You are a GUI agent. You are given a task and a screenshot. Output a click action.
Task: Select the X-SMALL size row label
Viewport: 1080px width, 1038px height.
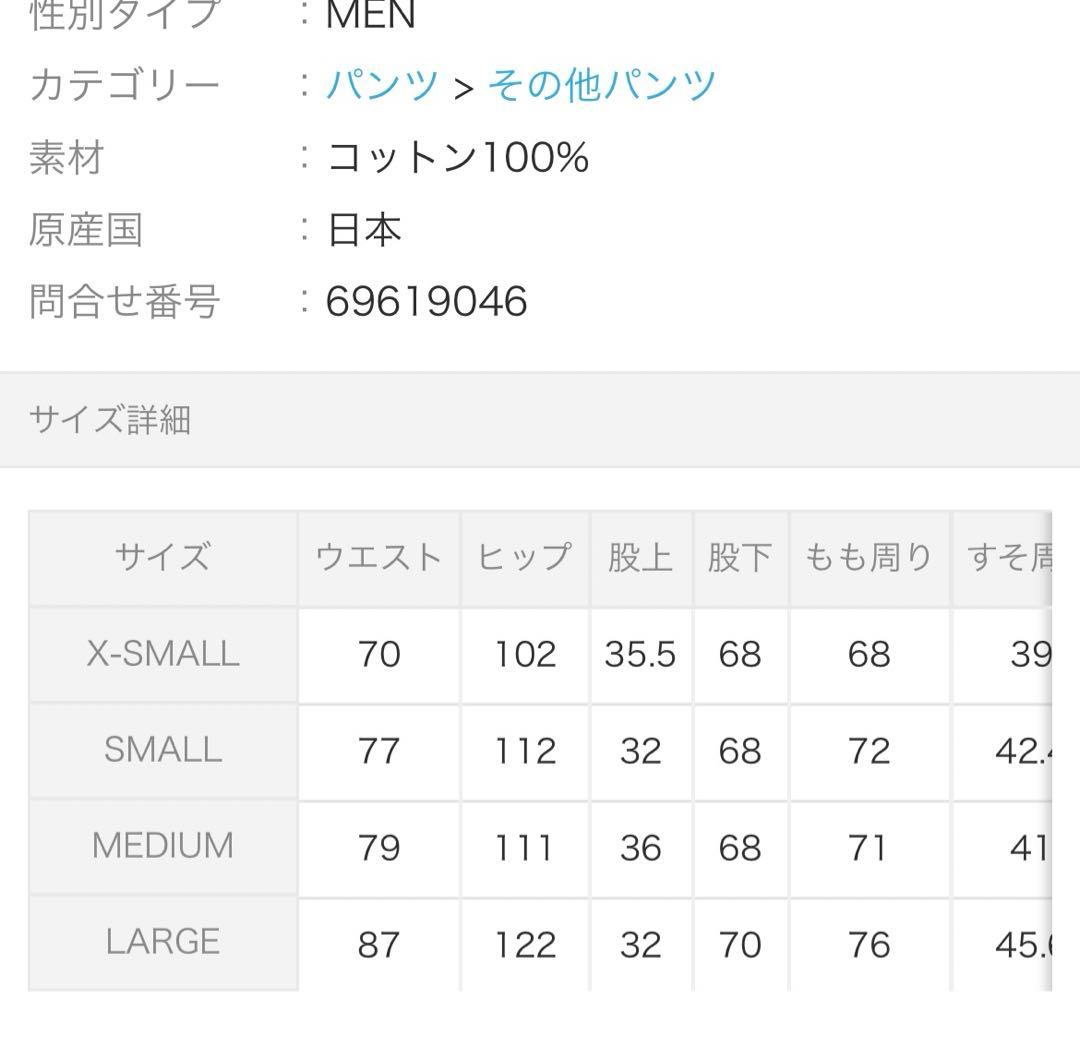(163, 654)
